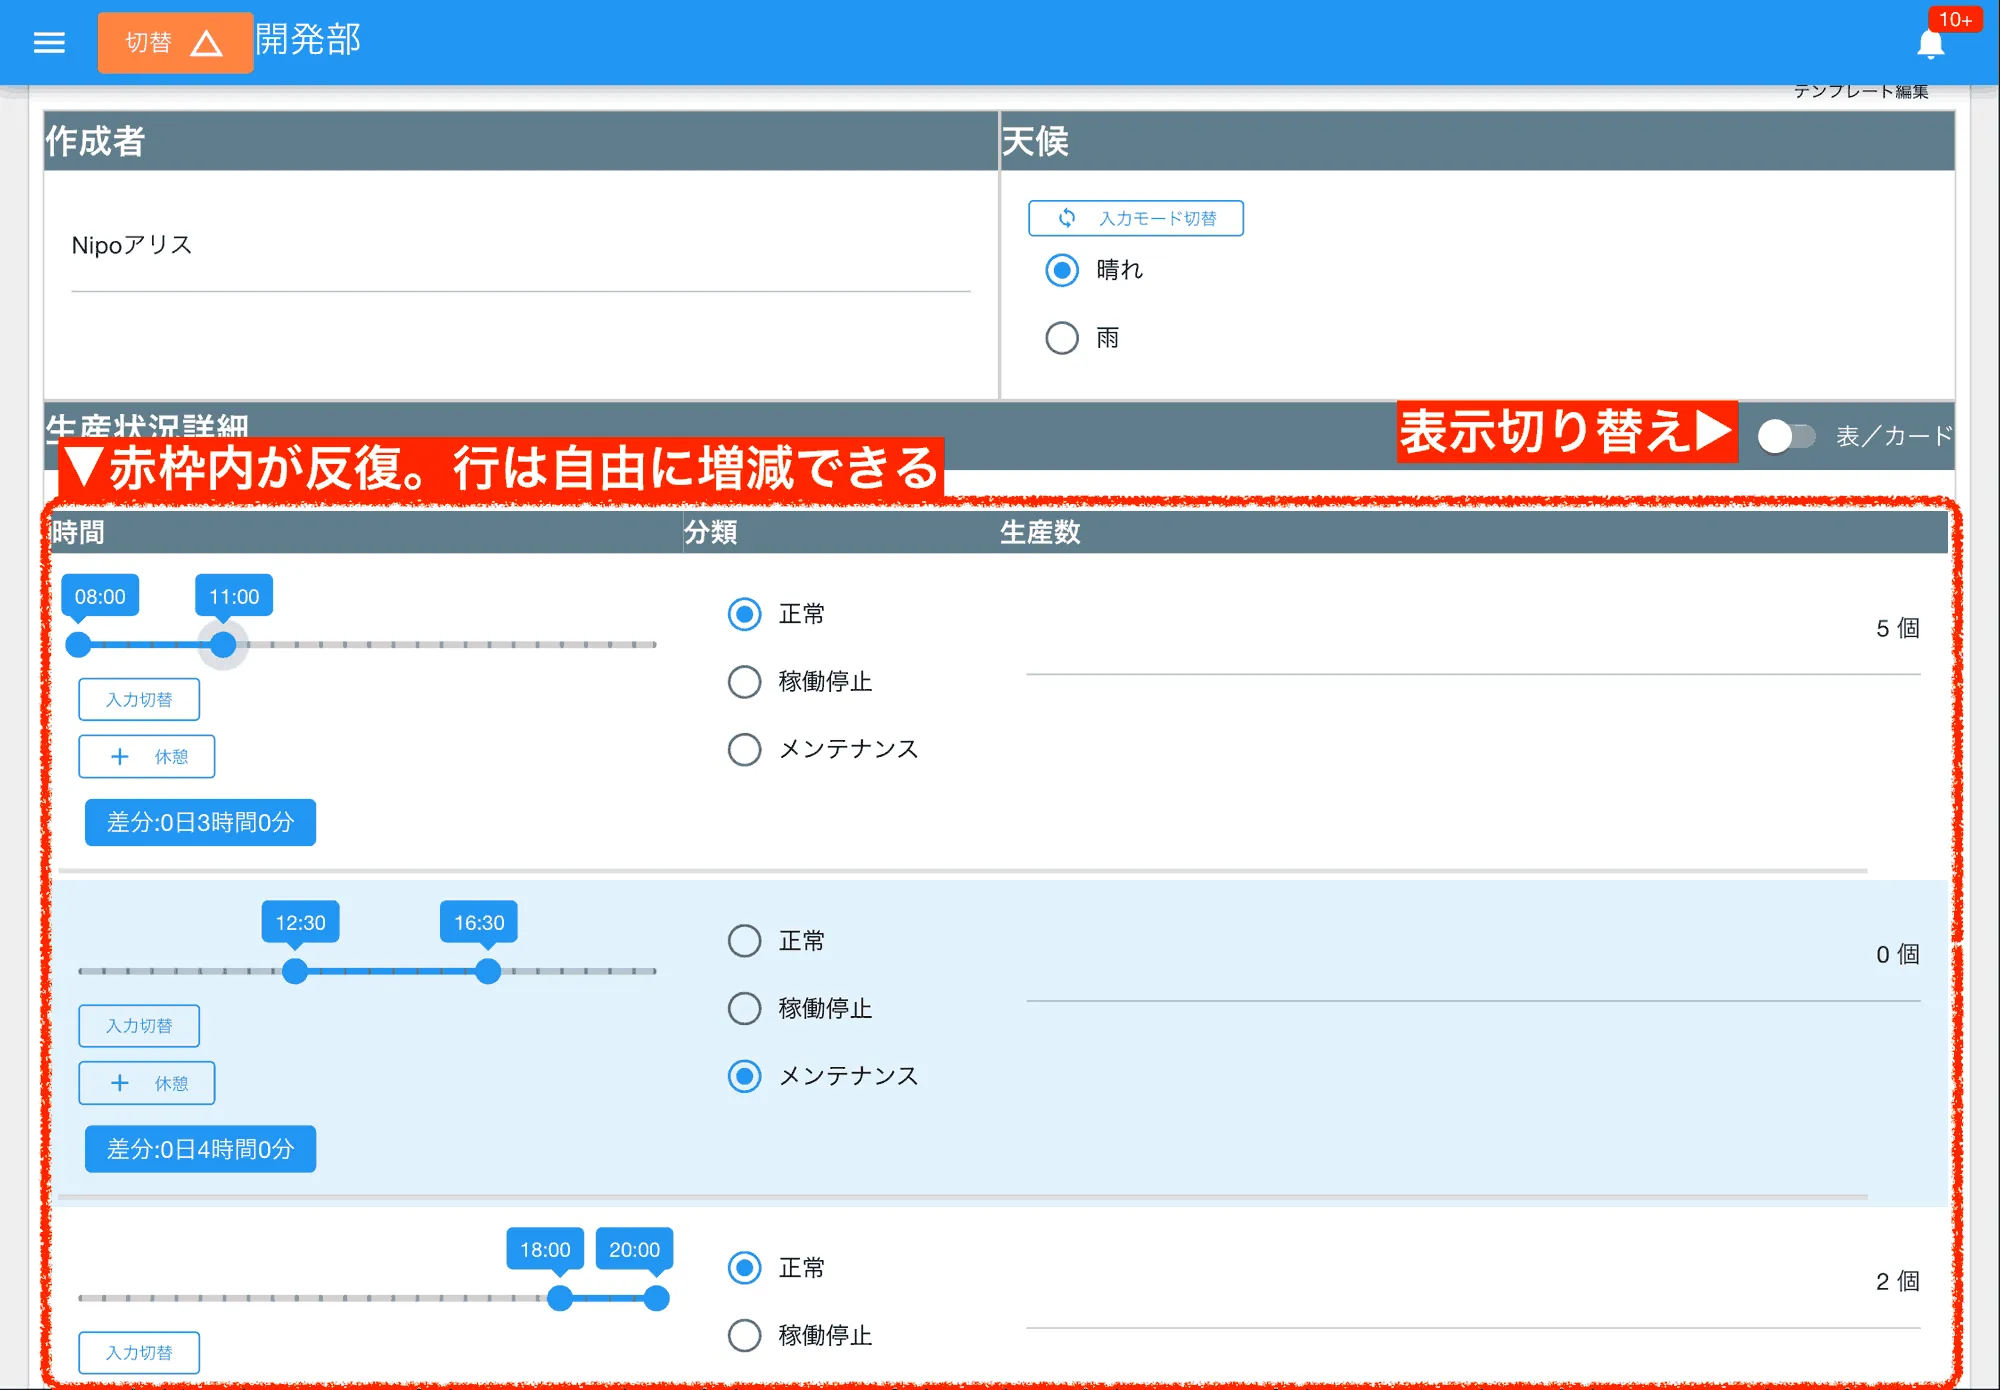Click the notification bell with 10+ badge

click(x=1930, y=42)
